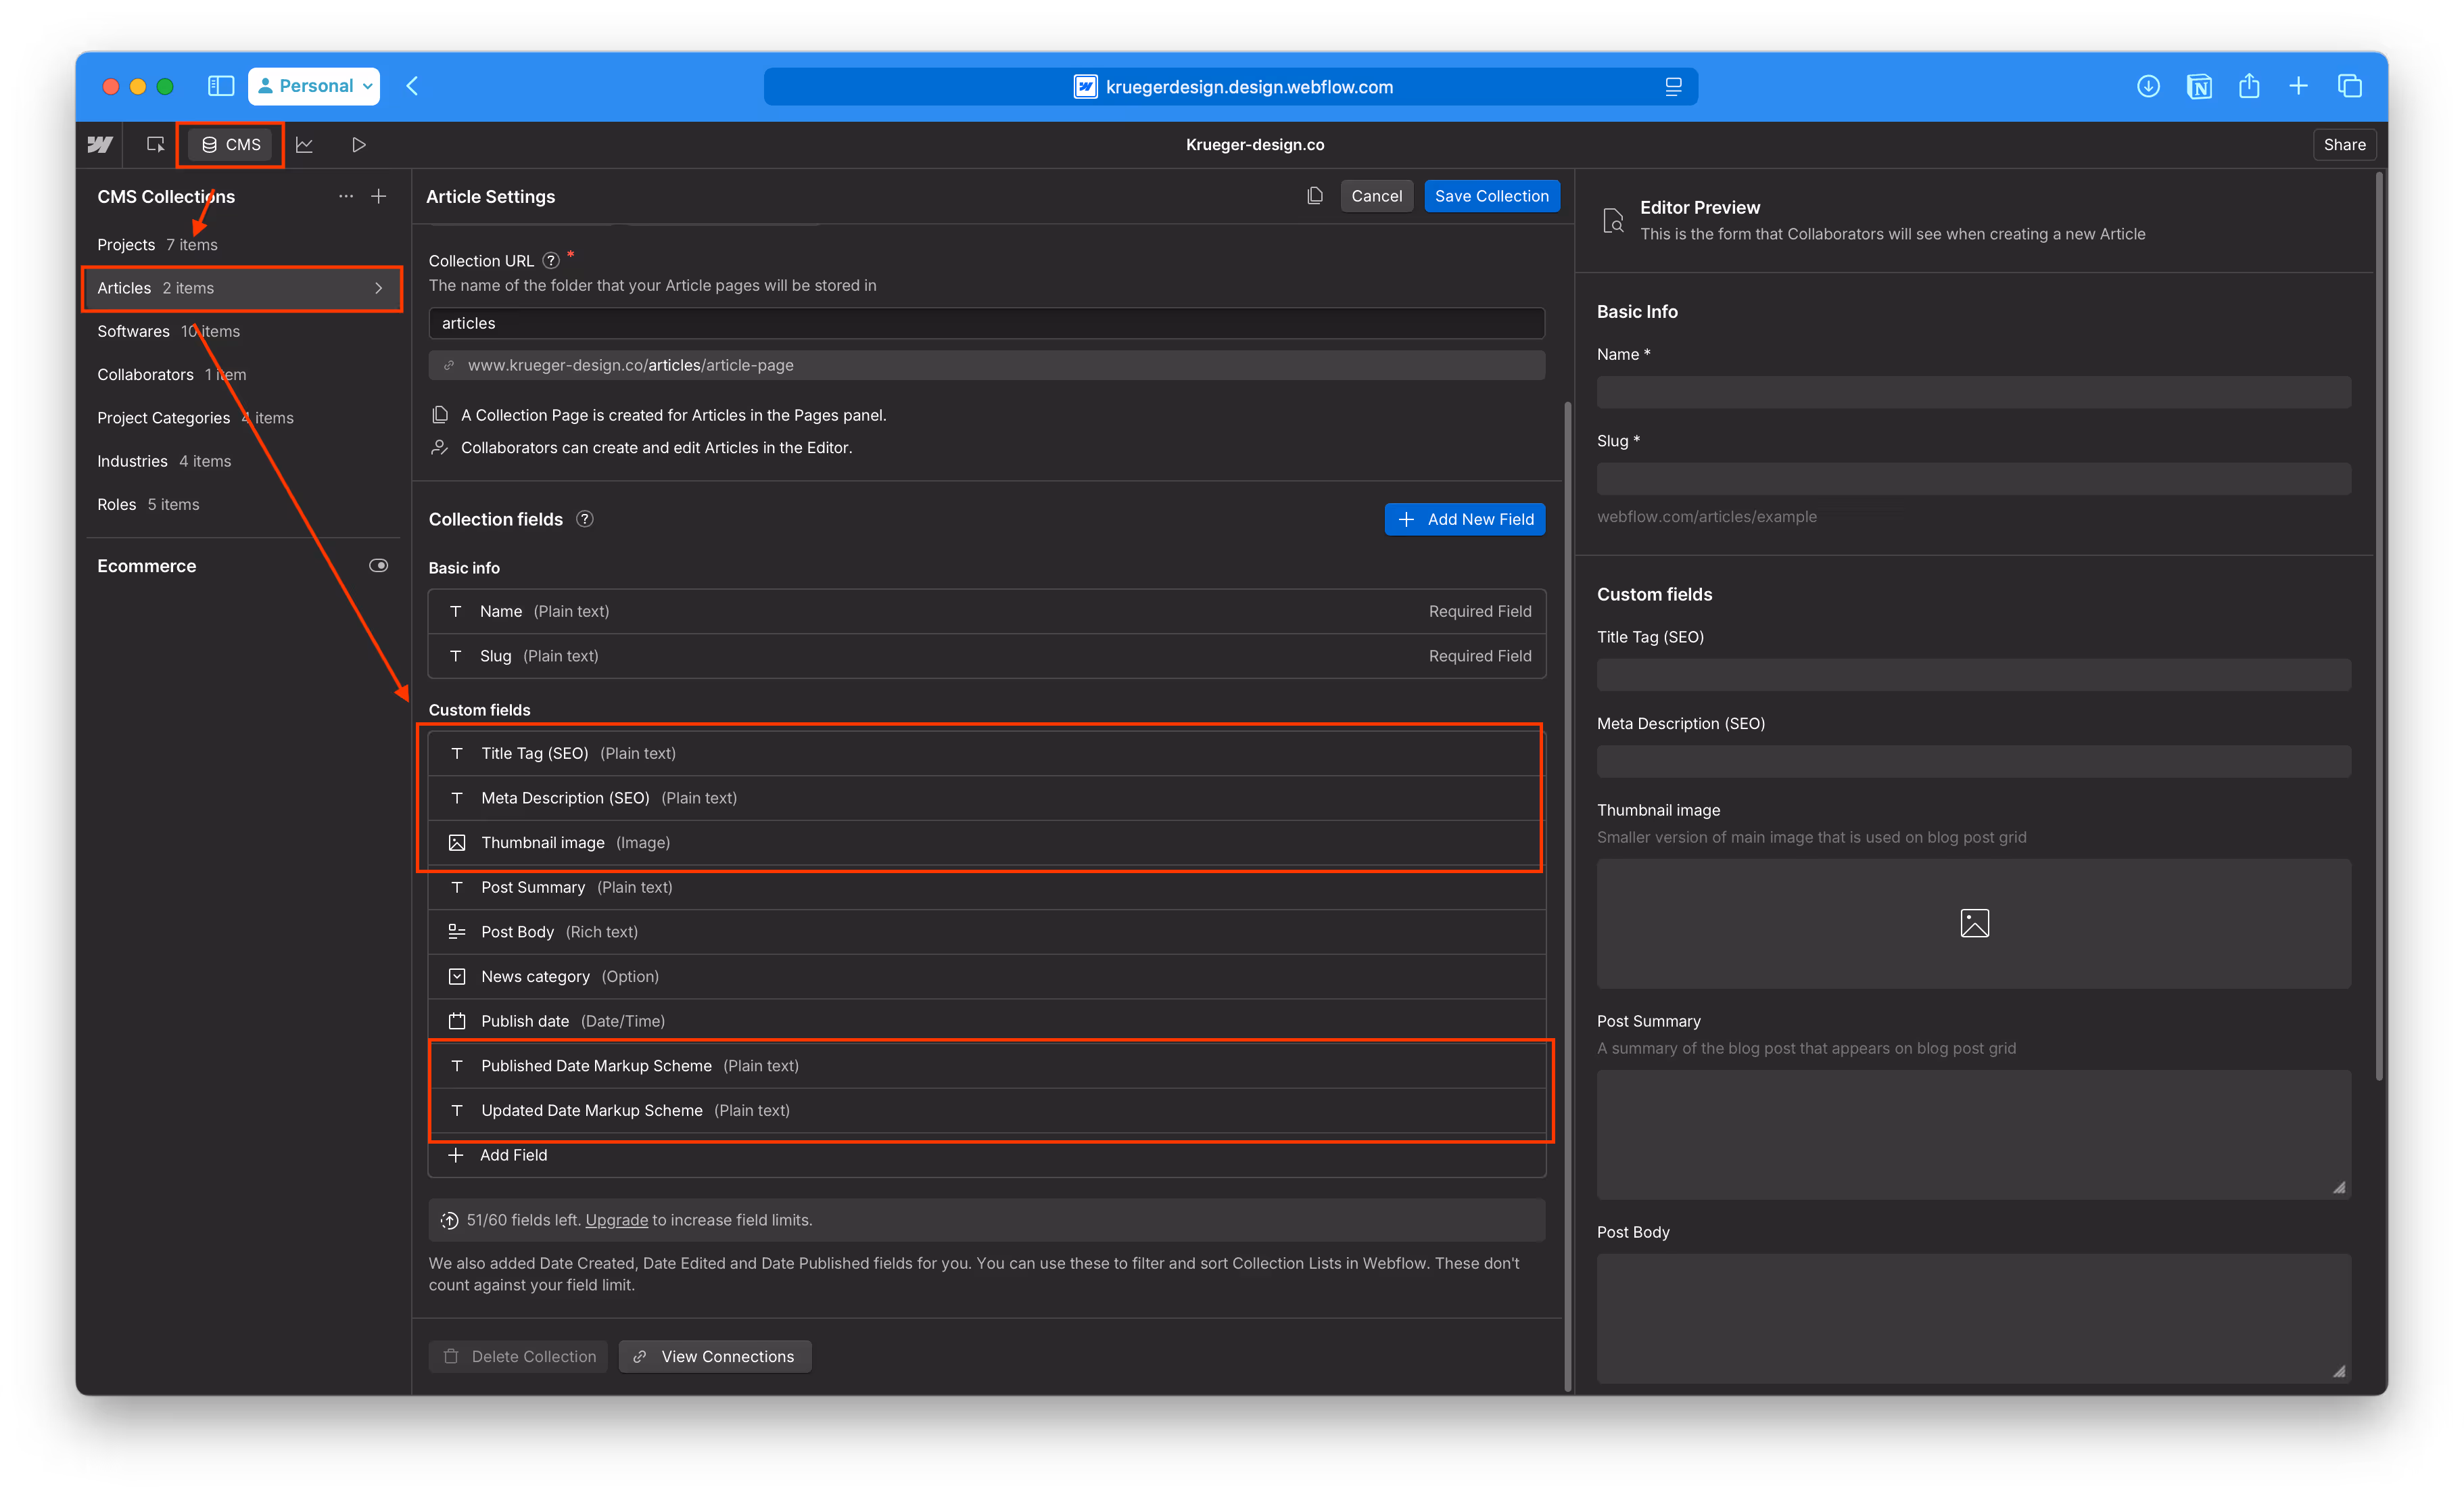The height and width of the screenshot is (1496, 2464).
Task: Open the analytics chart icon
Action: [x=305, y=145]
